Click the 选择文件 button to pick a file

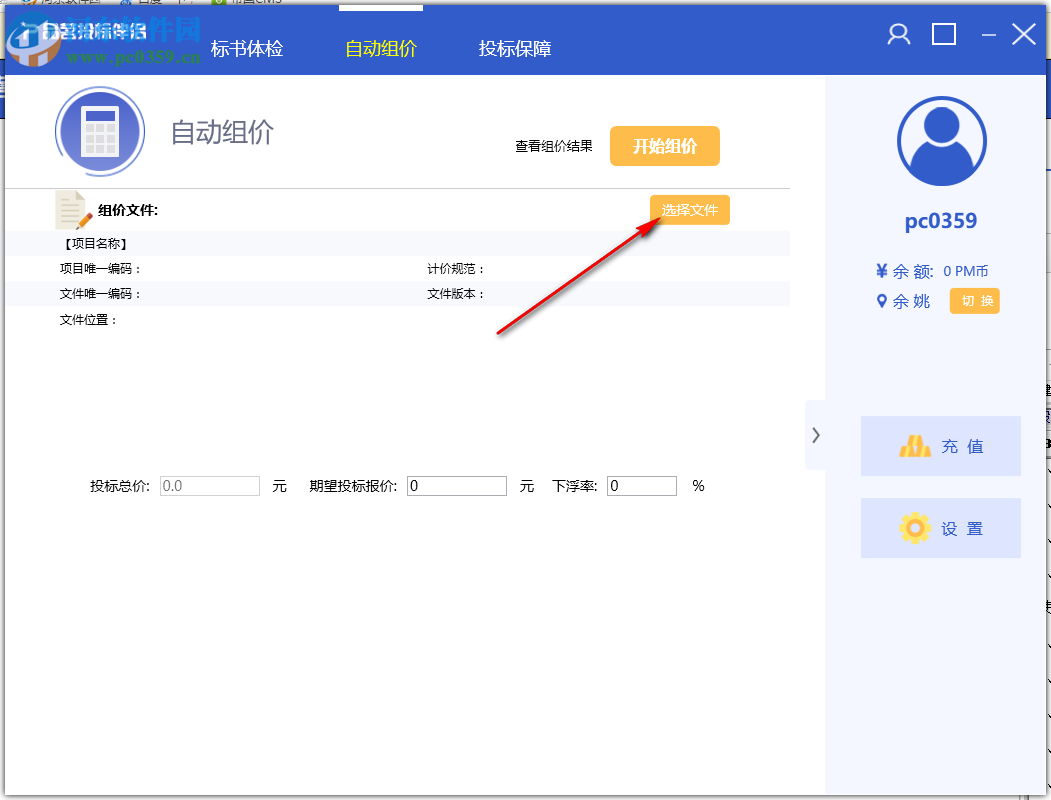(689, 209)
